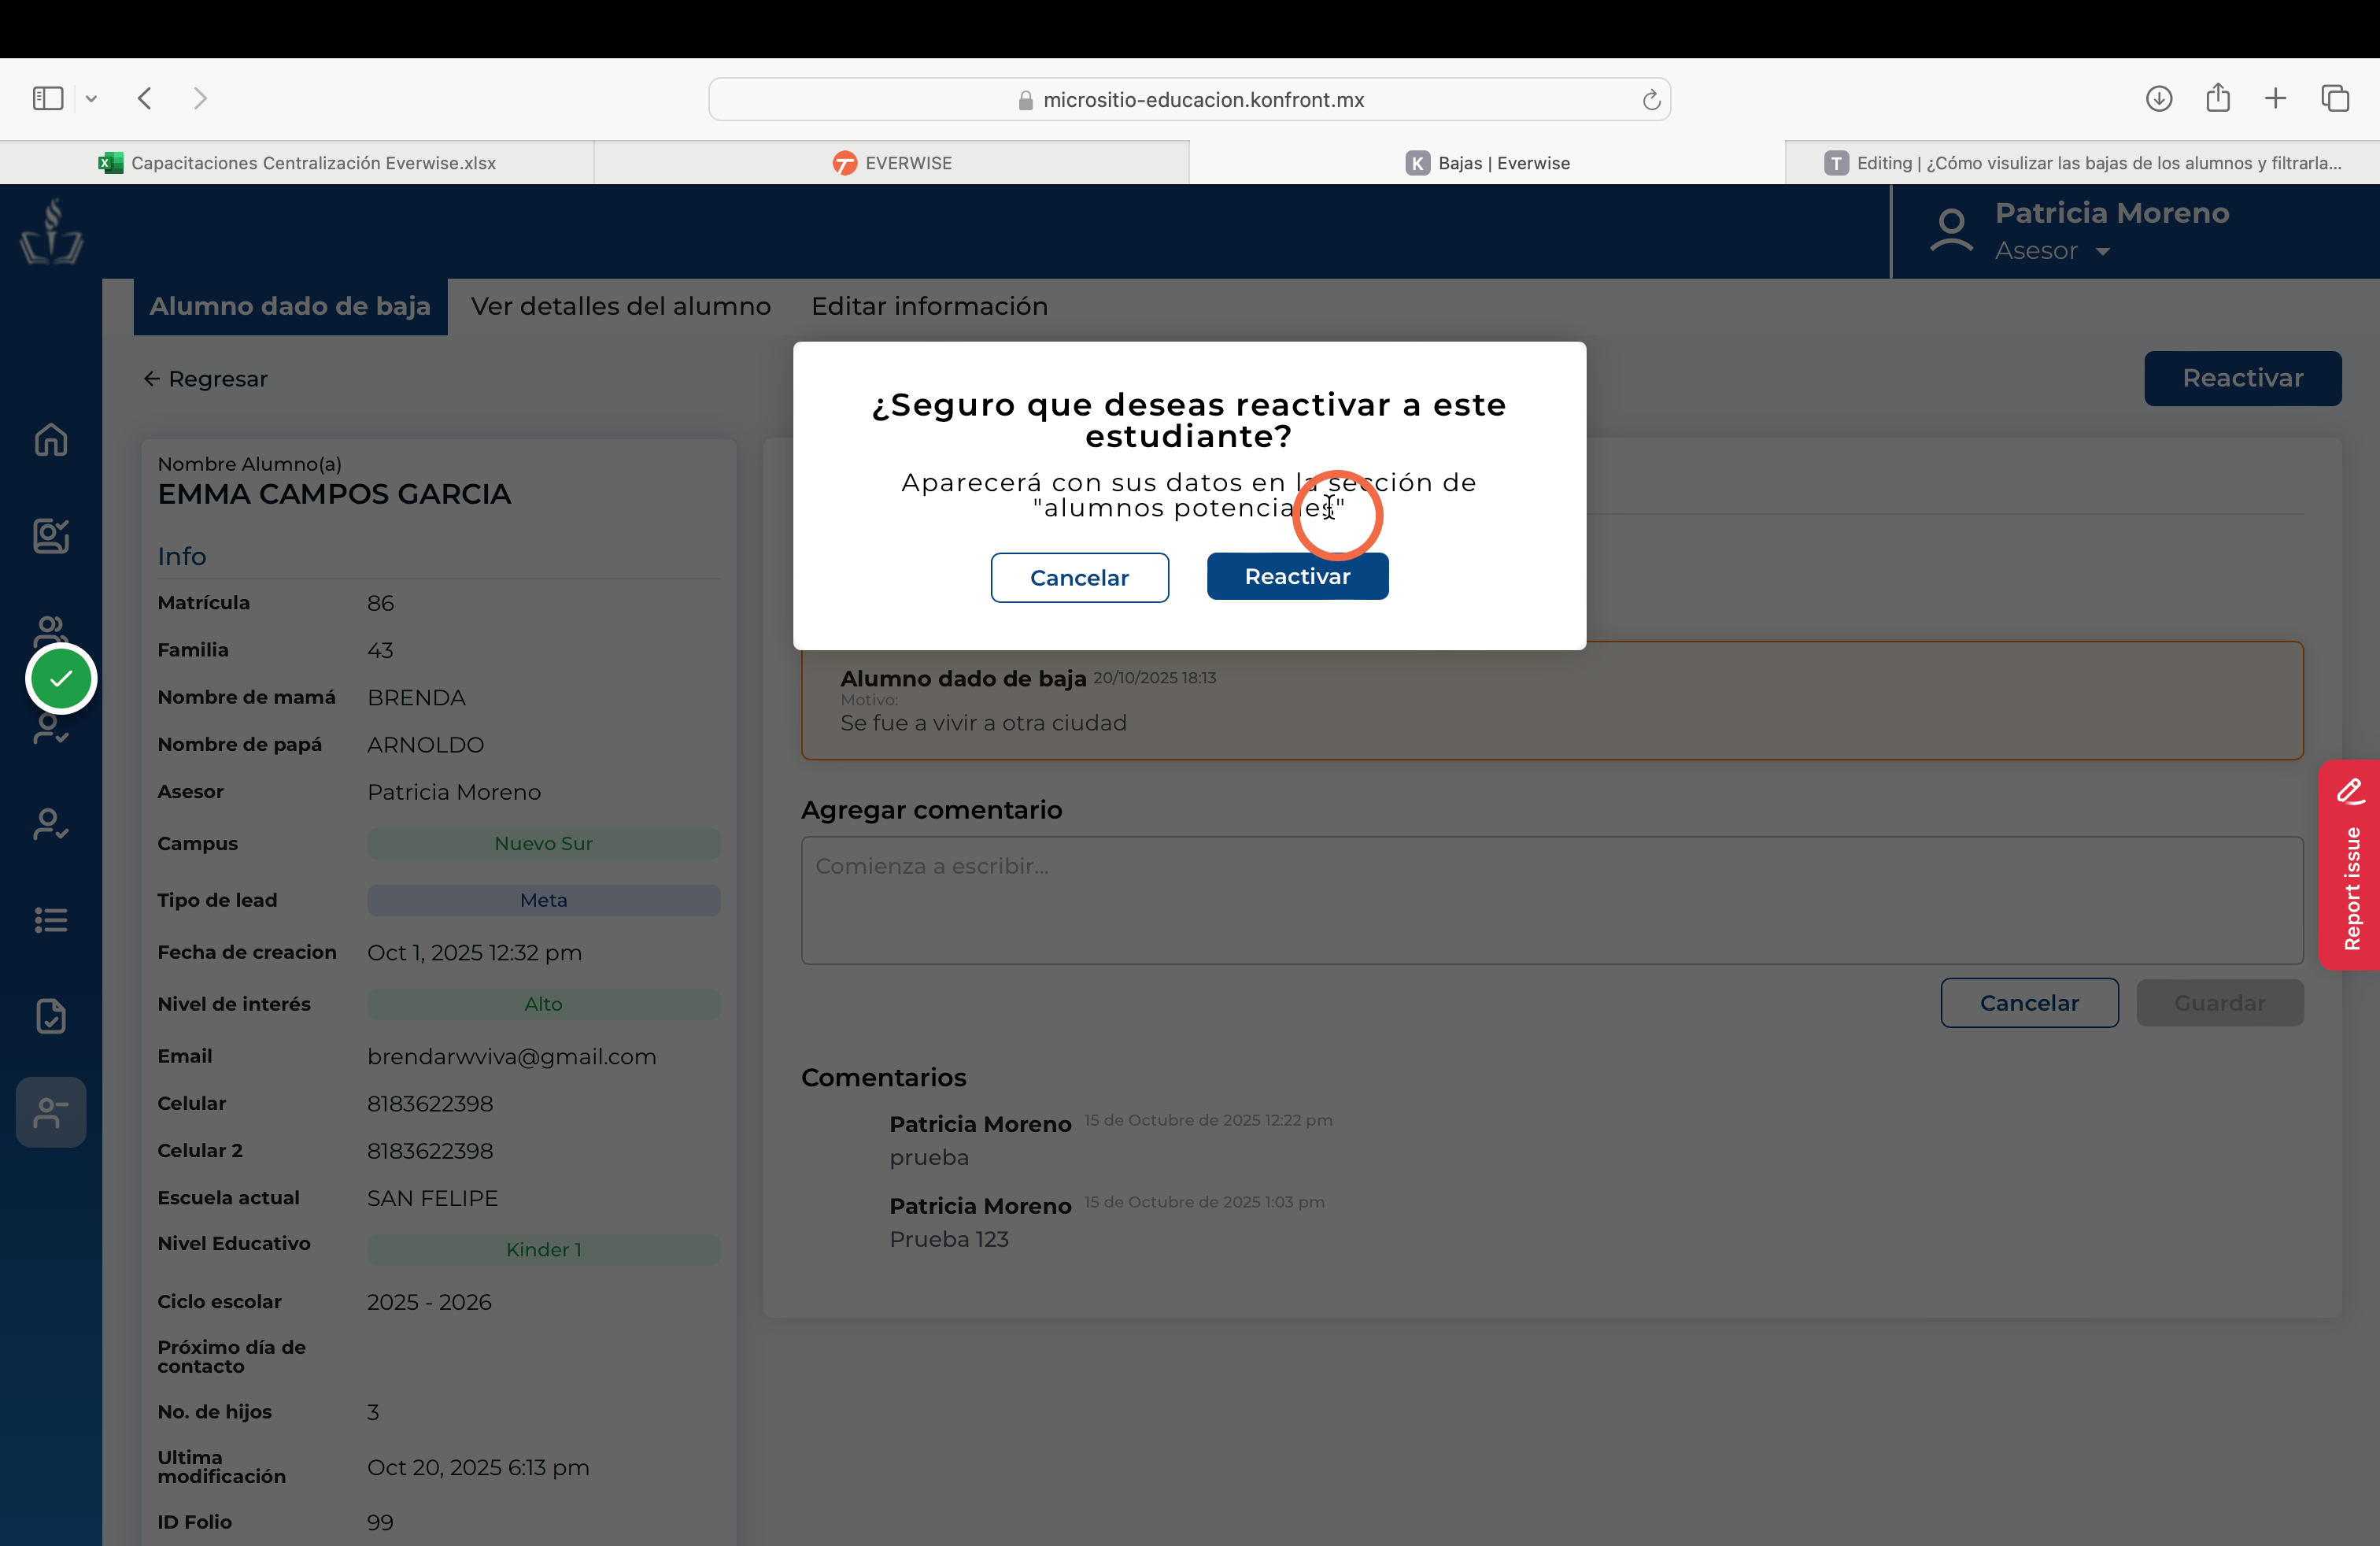Open the Report issue side tab
Screen dimensions: 2380x1546
tap(2350, 865)
